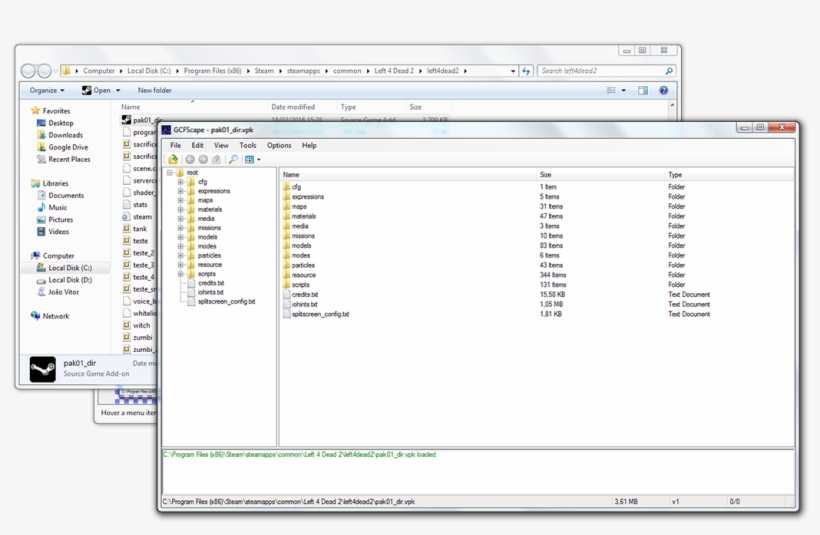820x535 pixels.
Task: Open the Help menu in GCFScape
Action: 309,145
